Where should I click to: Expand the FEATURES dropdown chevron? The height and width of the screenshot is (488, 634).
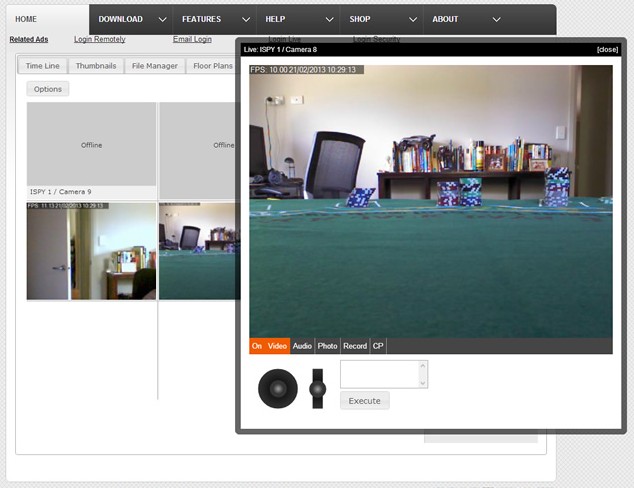[x=246, y=19]
